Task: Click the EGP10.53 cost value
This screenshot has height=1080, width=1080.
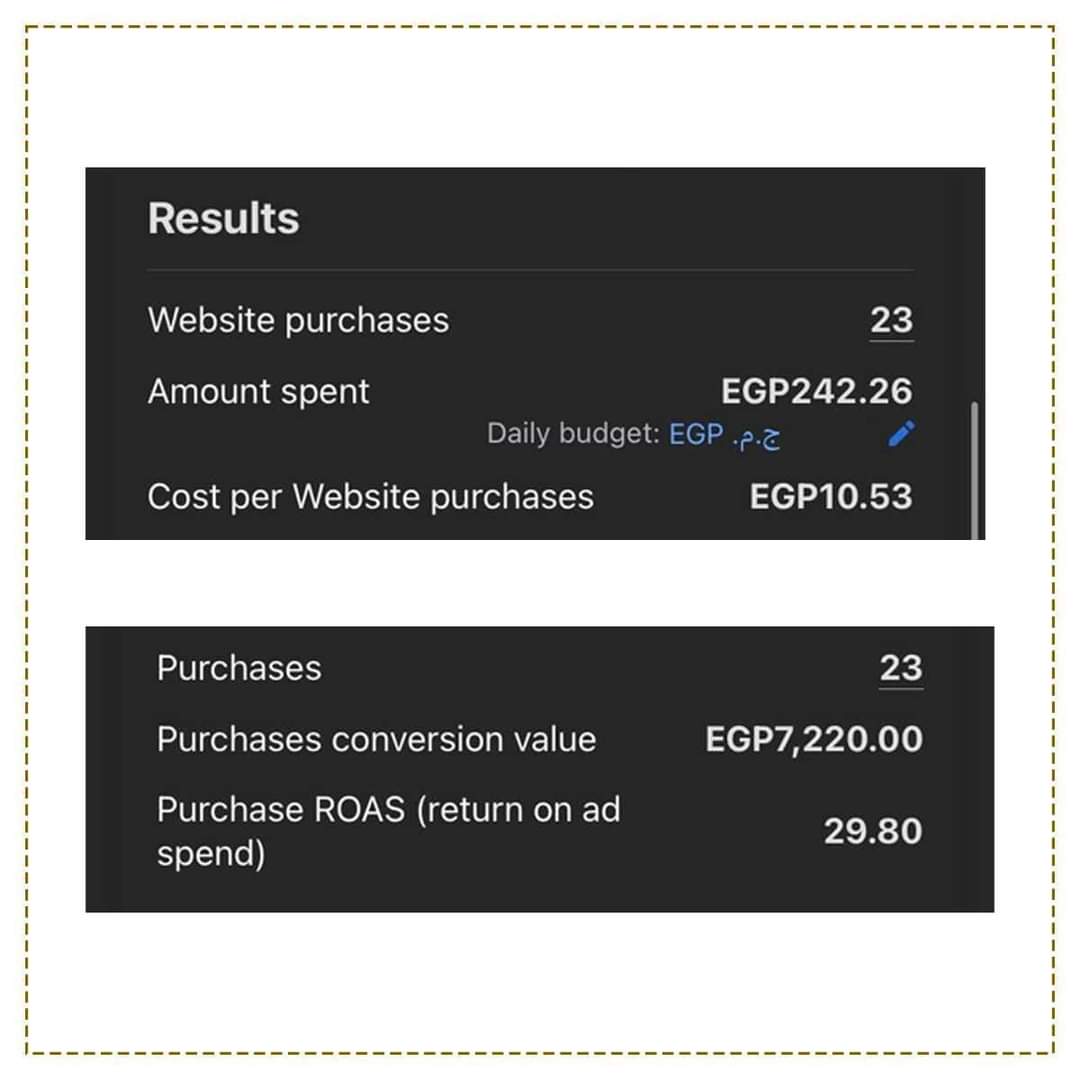Action: point(831,497)
